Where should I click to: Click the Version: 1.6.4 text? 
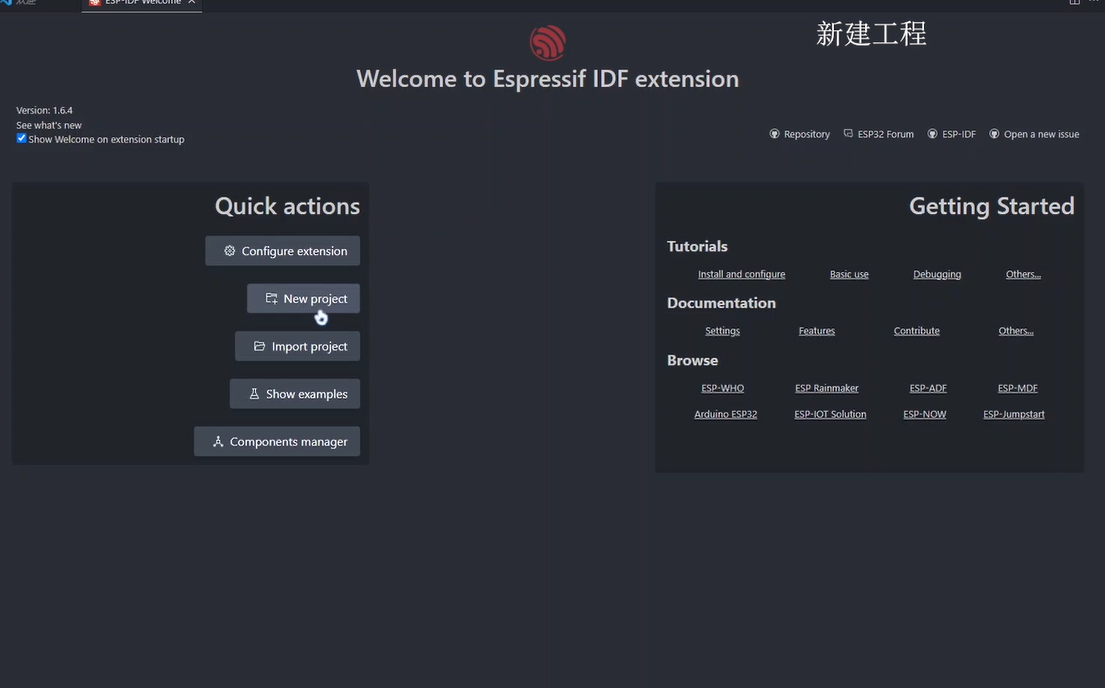click(44, 111)
